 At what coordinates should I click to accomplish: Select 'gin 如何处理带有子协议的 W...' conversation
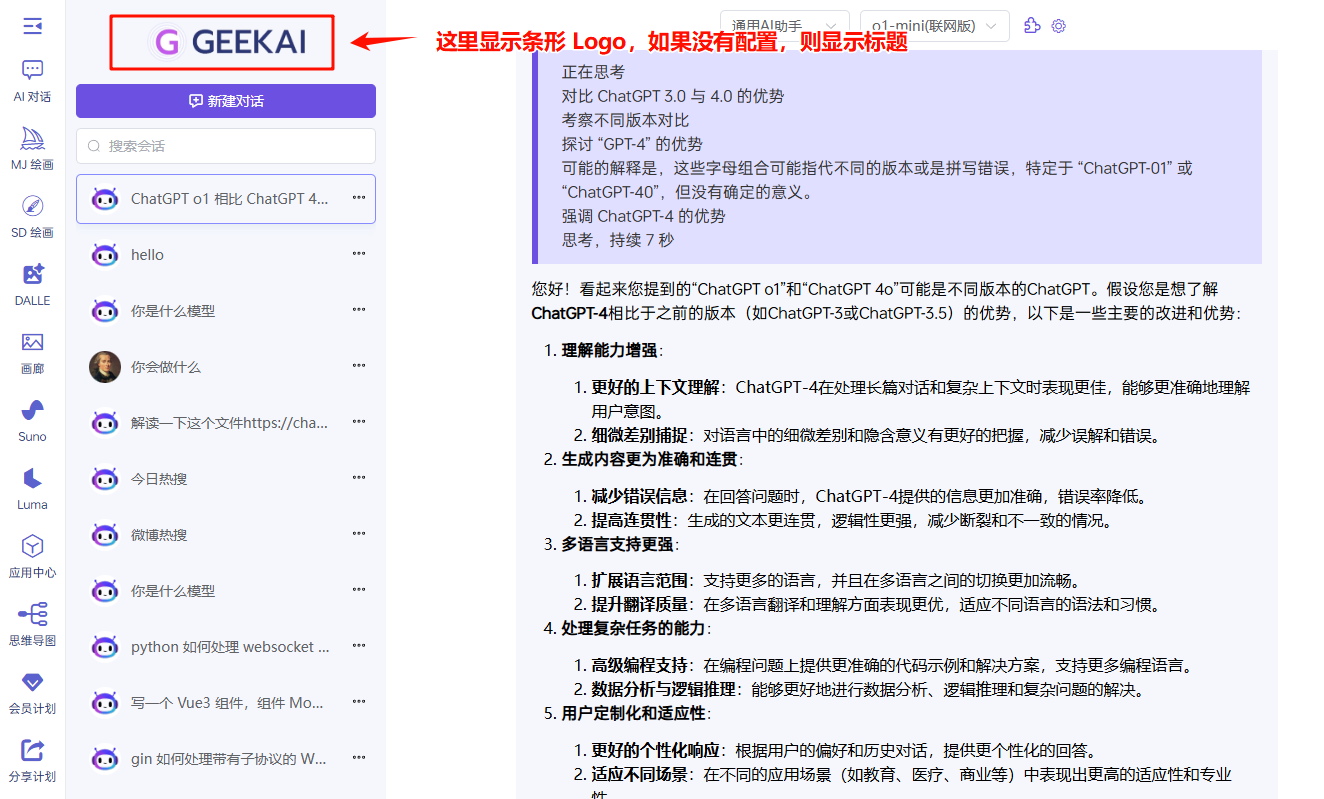[x=226, y=759]
